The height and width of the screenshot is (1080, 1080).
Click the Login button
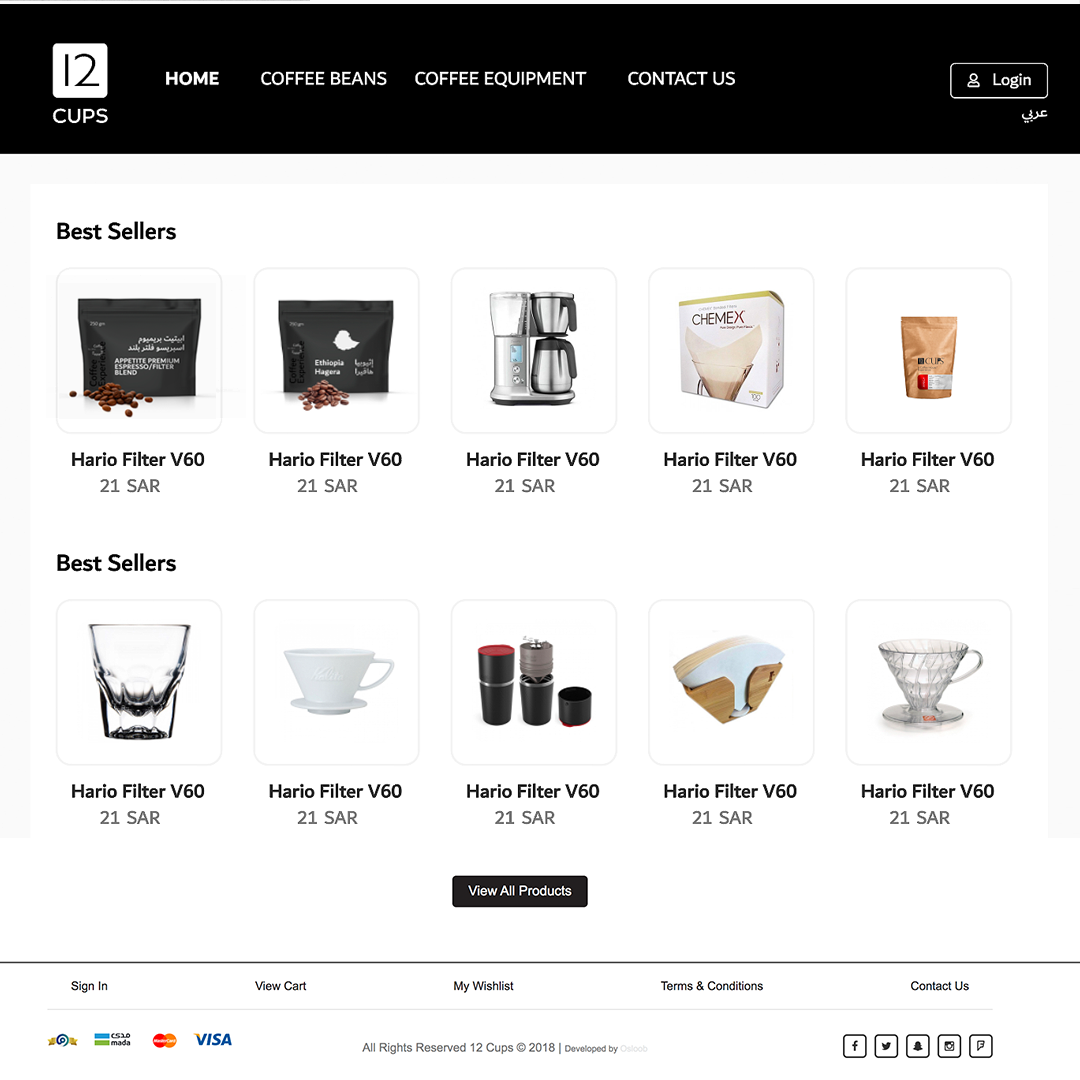[999, 81]
